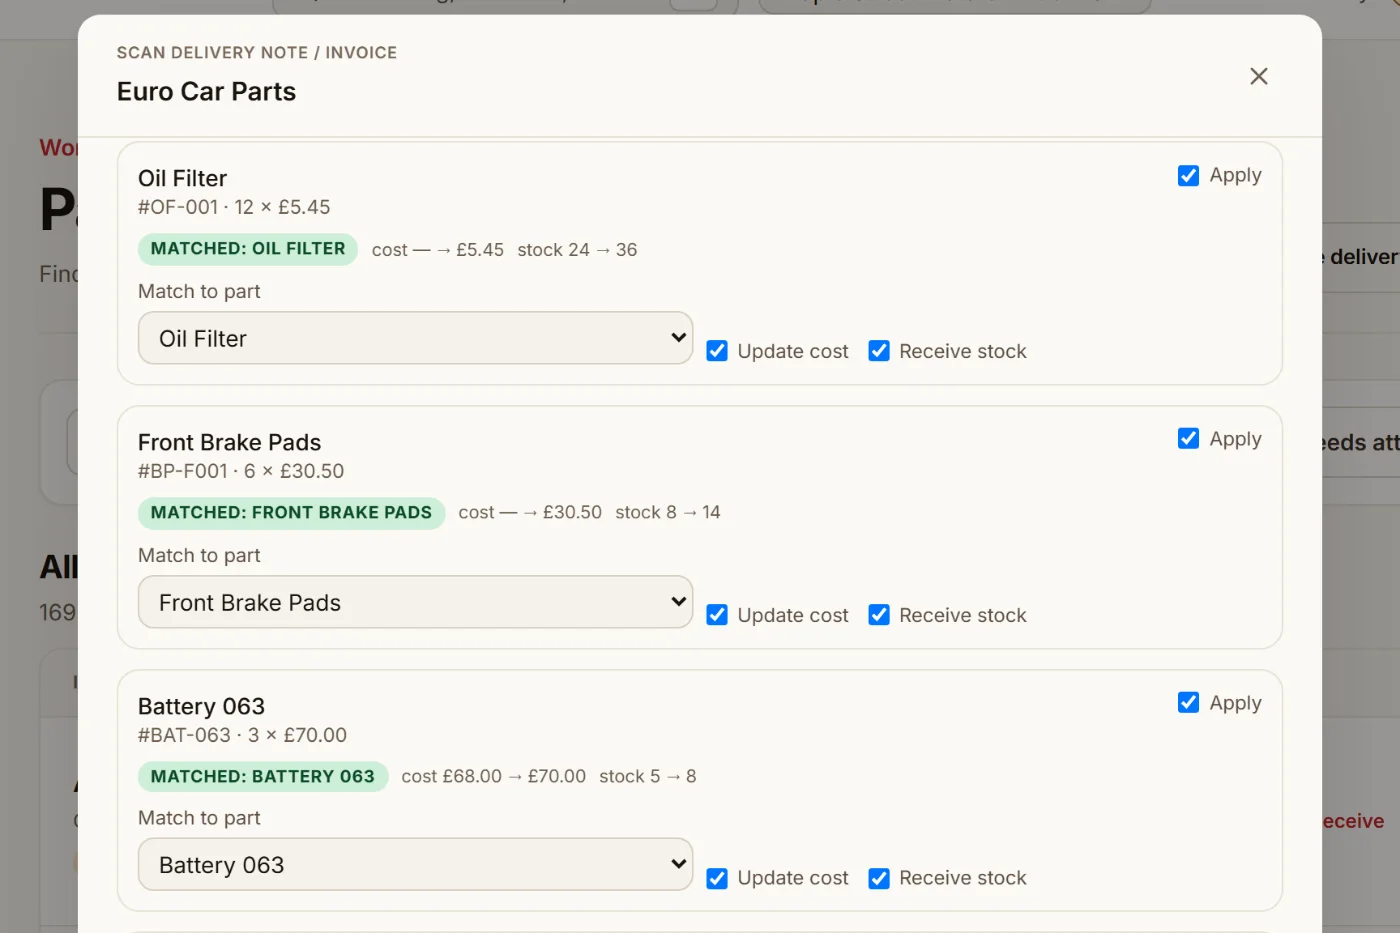This screenshot has height=933, width=1400.
Task: Toggle Update cost for Battery 063
Action: (717, 878)
